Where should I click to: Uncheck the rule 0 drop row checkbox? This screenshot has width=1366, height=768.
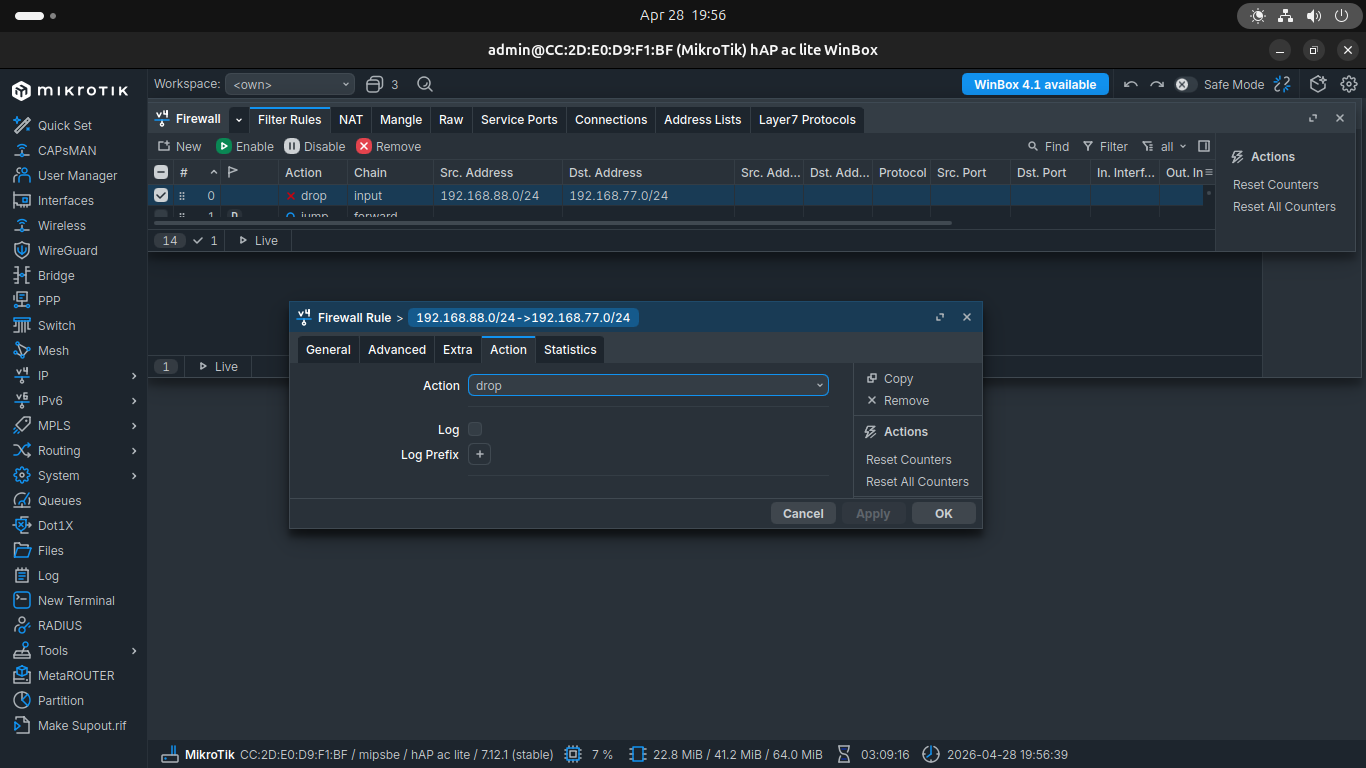click(x=161, y=195)
